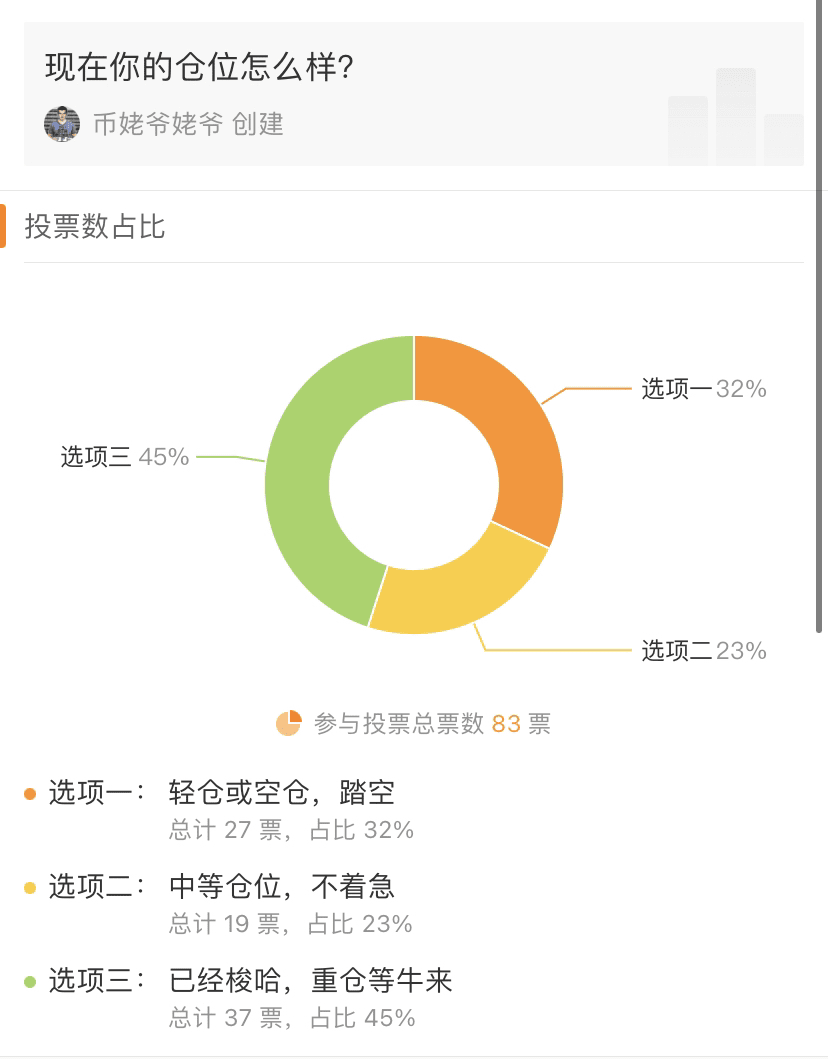Screen dimensions: 828x1059
Task: Click chart label 选项二 23%
Action: point(704,651)
